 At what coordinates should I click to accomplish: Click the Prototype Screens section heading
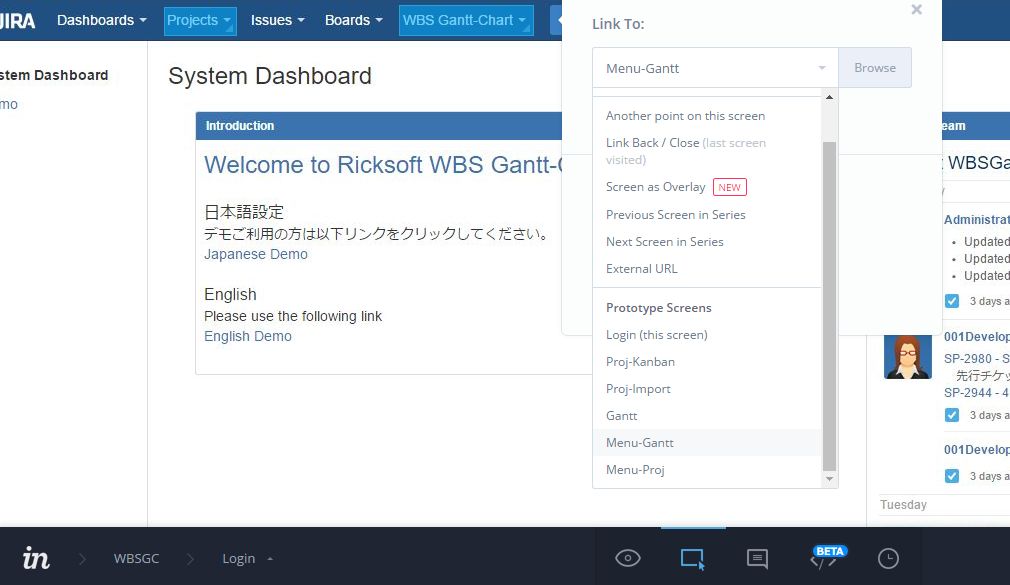click(658, 308)
